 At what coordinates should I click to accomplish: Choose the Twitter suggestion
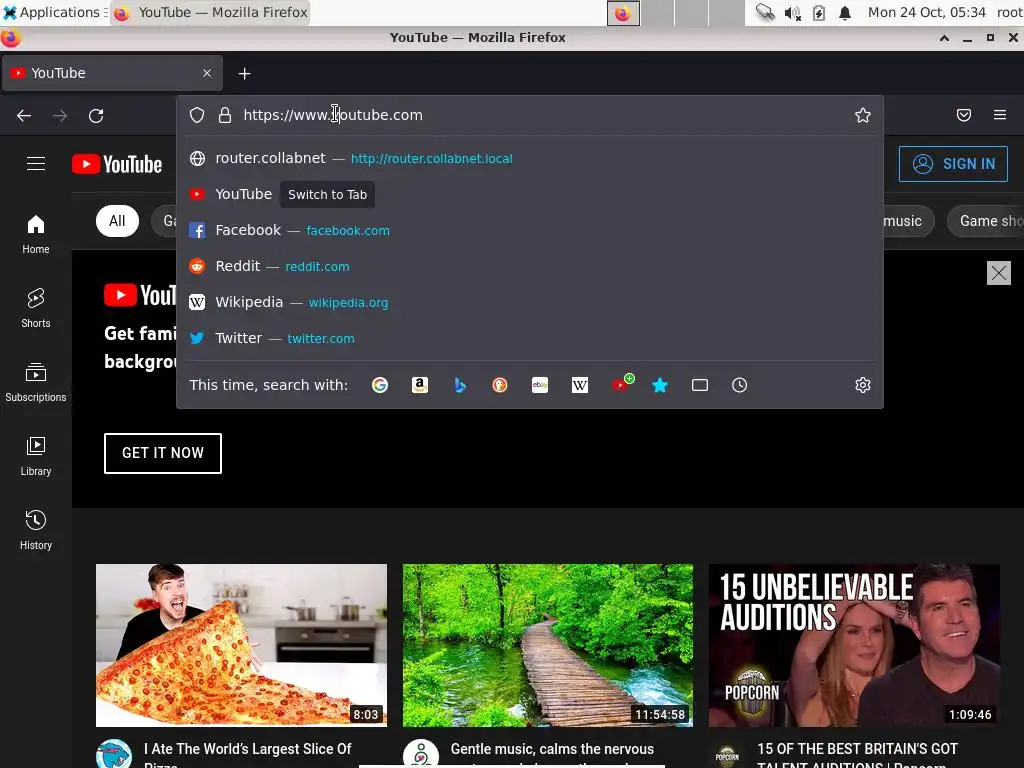pyautogui.click(x=530, y=338)
